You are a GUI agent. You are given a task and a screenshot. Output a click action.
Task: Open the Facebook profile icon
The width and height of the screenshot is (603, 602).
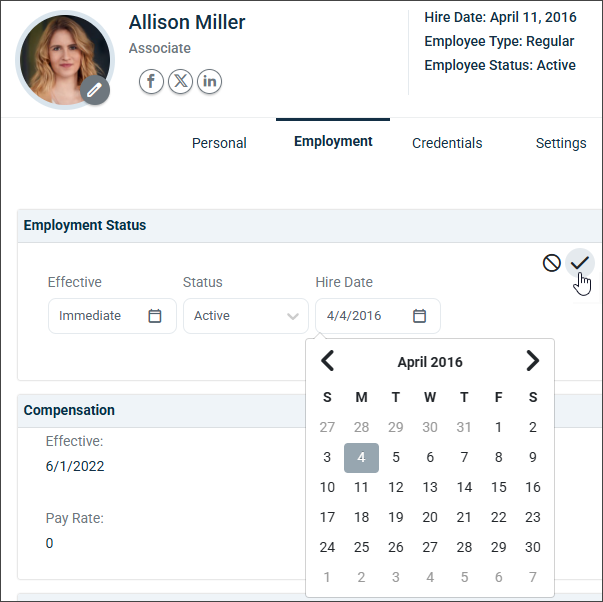[x=151, y=81]
